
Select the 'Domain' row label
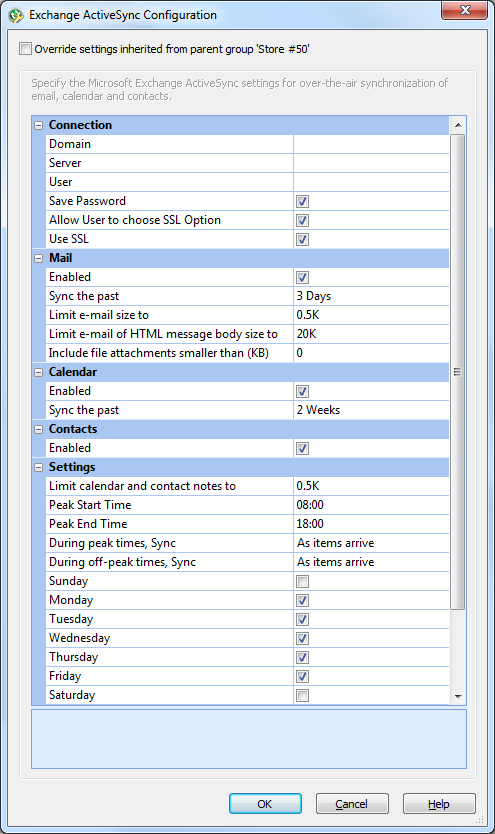[70, 144]
